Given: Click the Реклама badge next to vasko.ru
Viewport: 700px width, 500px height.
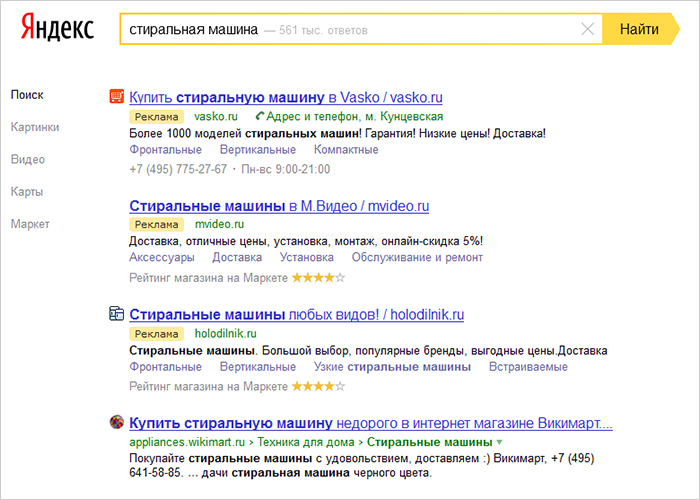Looking at the screenshot, I should coord(156,117).
